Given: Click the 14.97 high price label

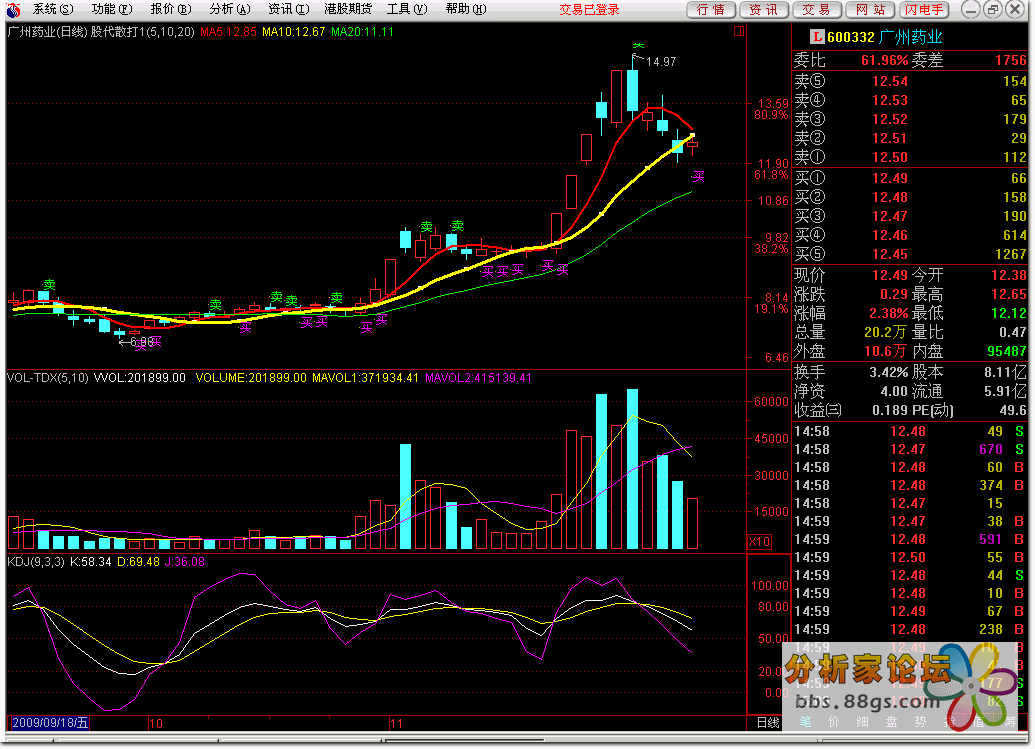Looking at the screenshot, I should click(661, 61).
